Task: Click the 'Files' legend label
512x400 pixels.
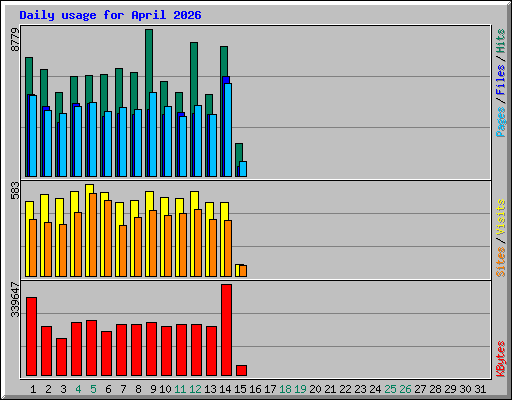Action: click(500, 80)
